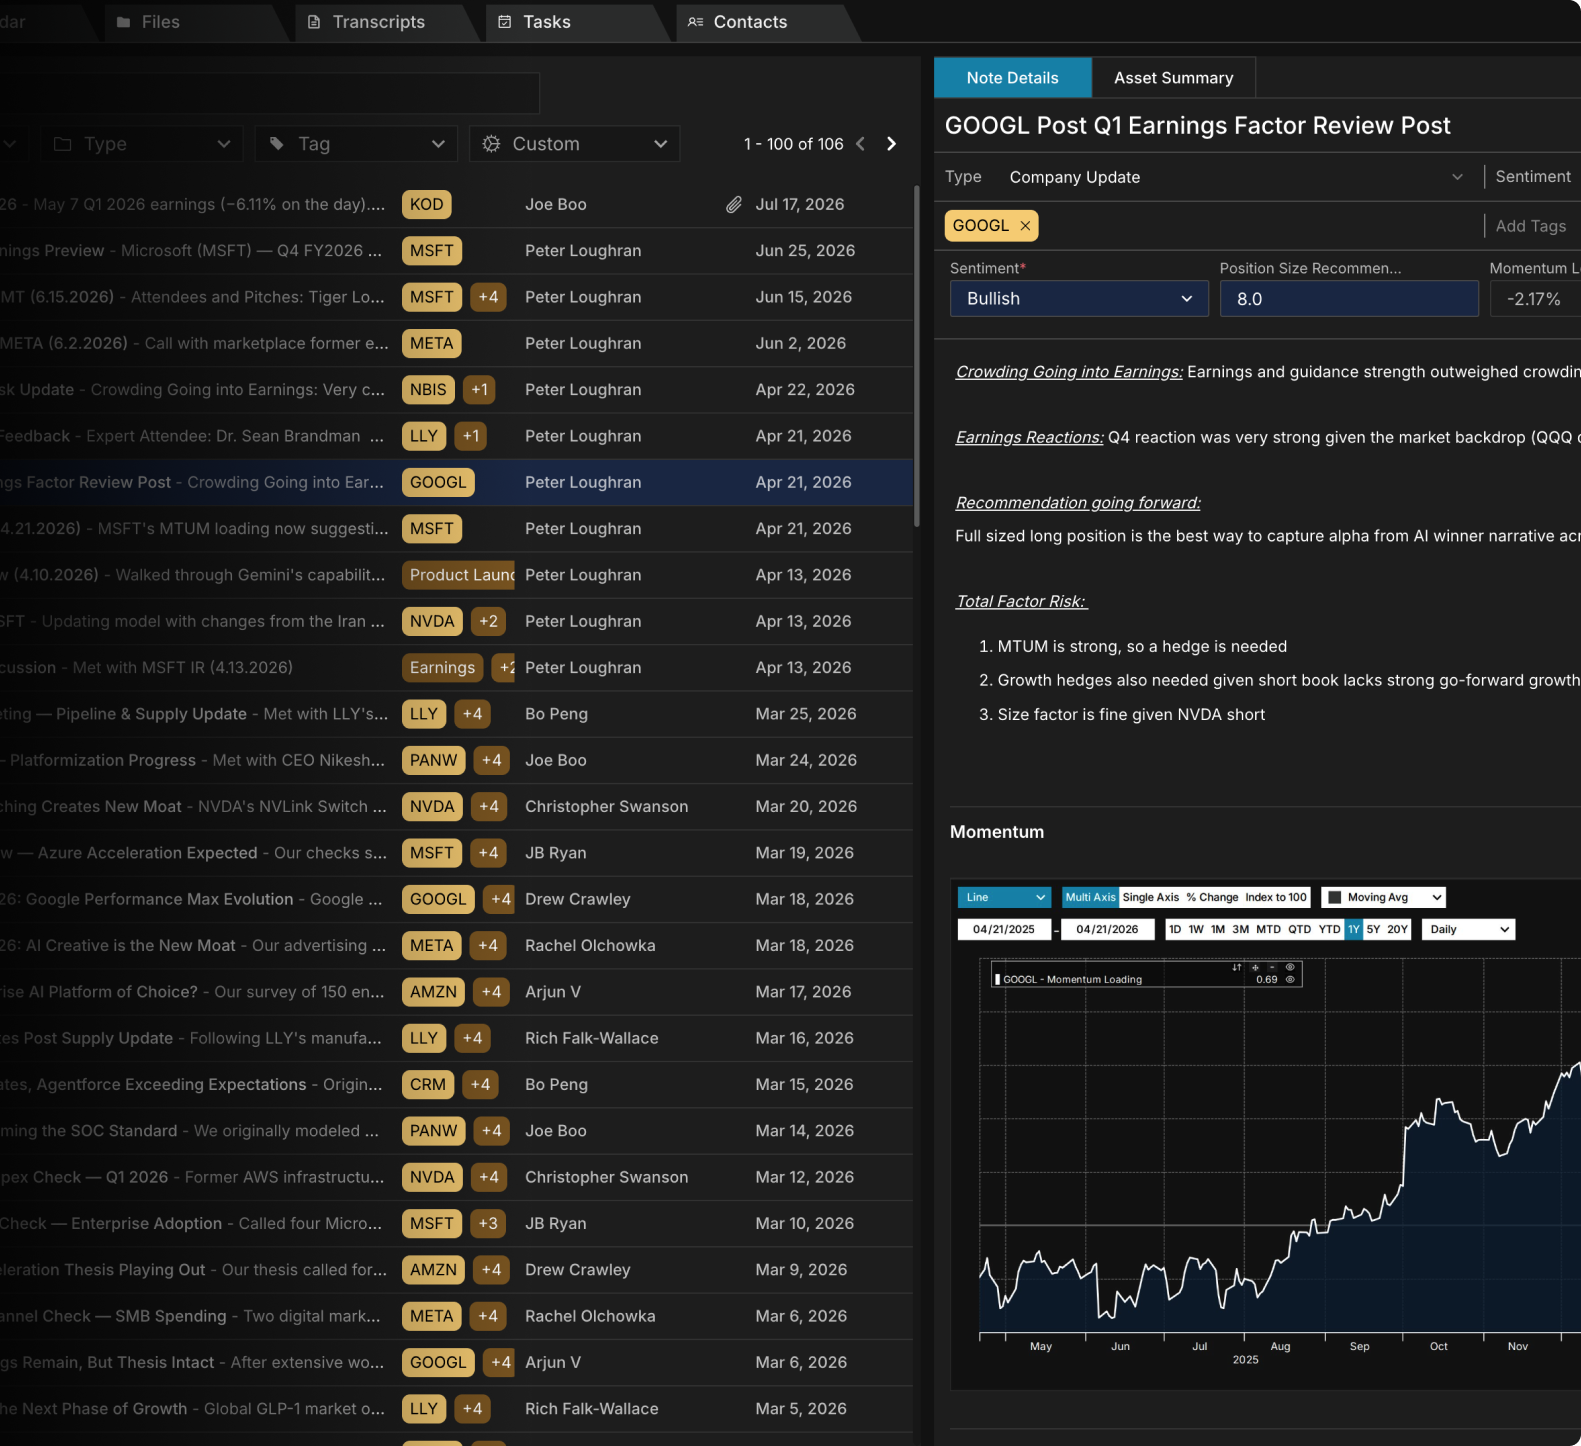Switch chart to Single Axis
1581x1446 pixels.
pos(1151,897)
